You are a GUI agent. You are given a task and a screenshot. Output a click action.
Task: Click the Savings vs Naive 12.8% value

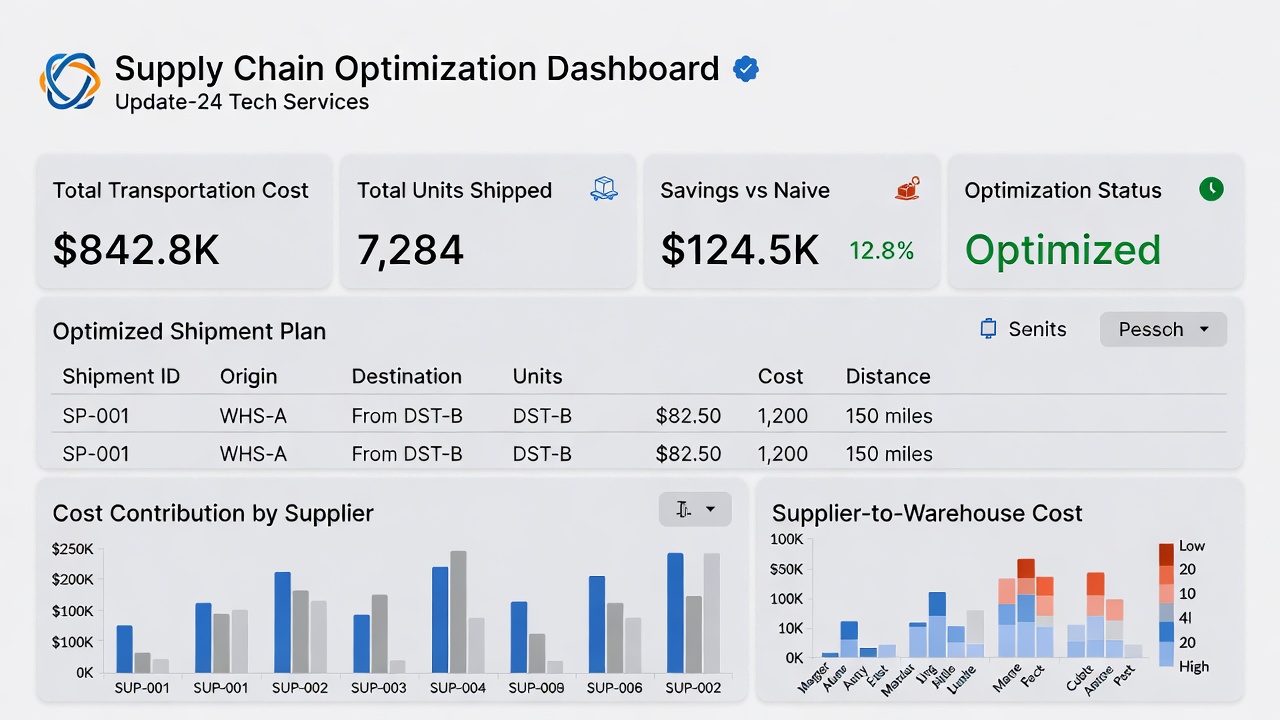(x=881, y=251)
